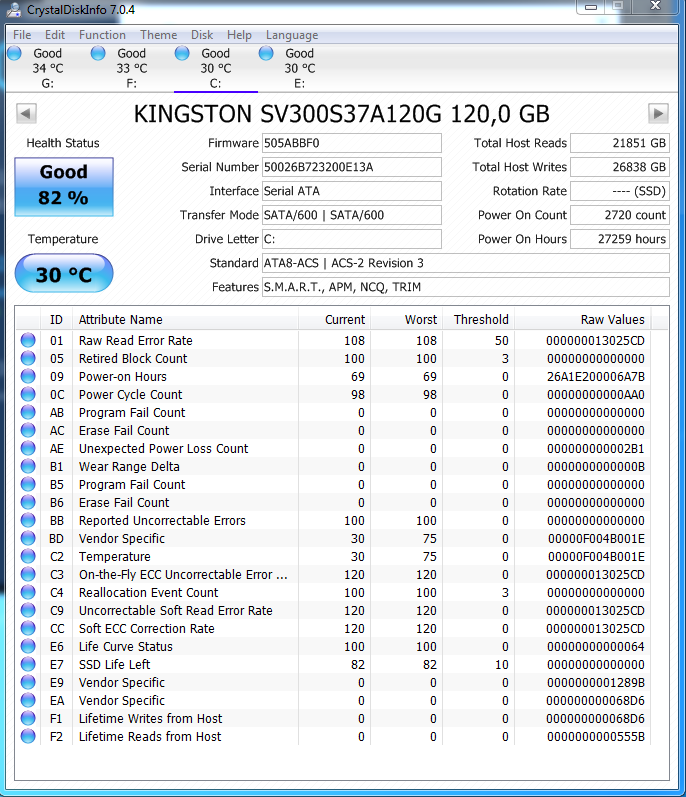This screenshot has height=797, width=686.
Task: Select the G: drive status icon
Action: point(15,54)
